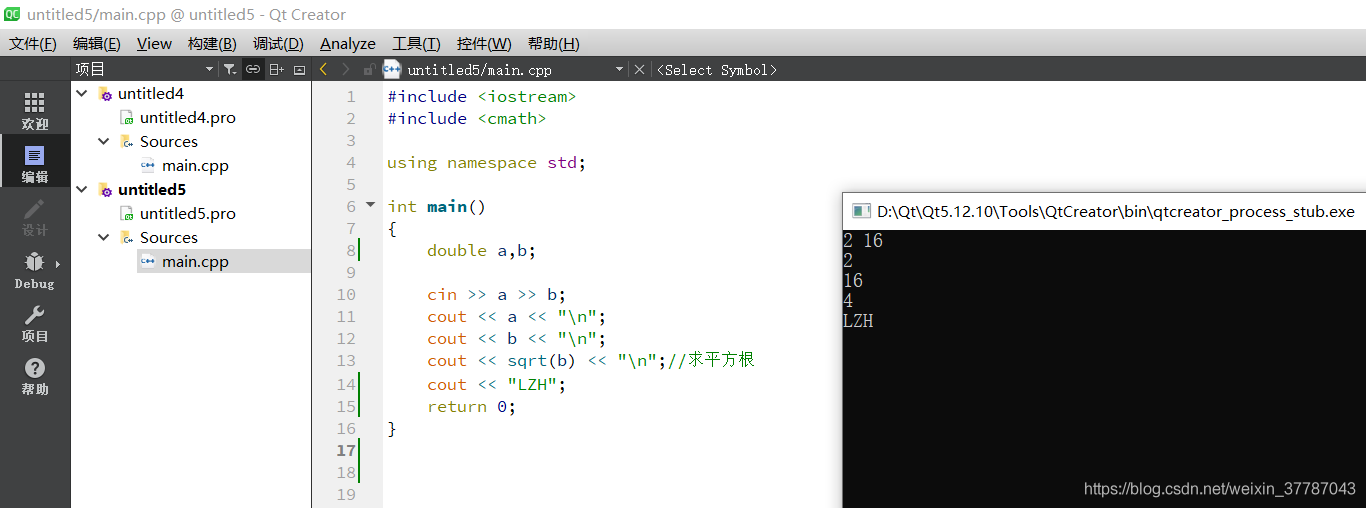Open Debug mode from left sidebar
The width and height of the screenshot is (1366, 508).
coord(35,270)
